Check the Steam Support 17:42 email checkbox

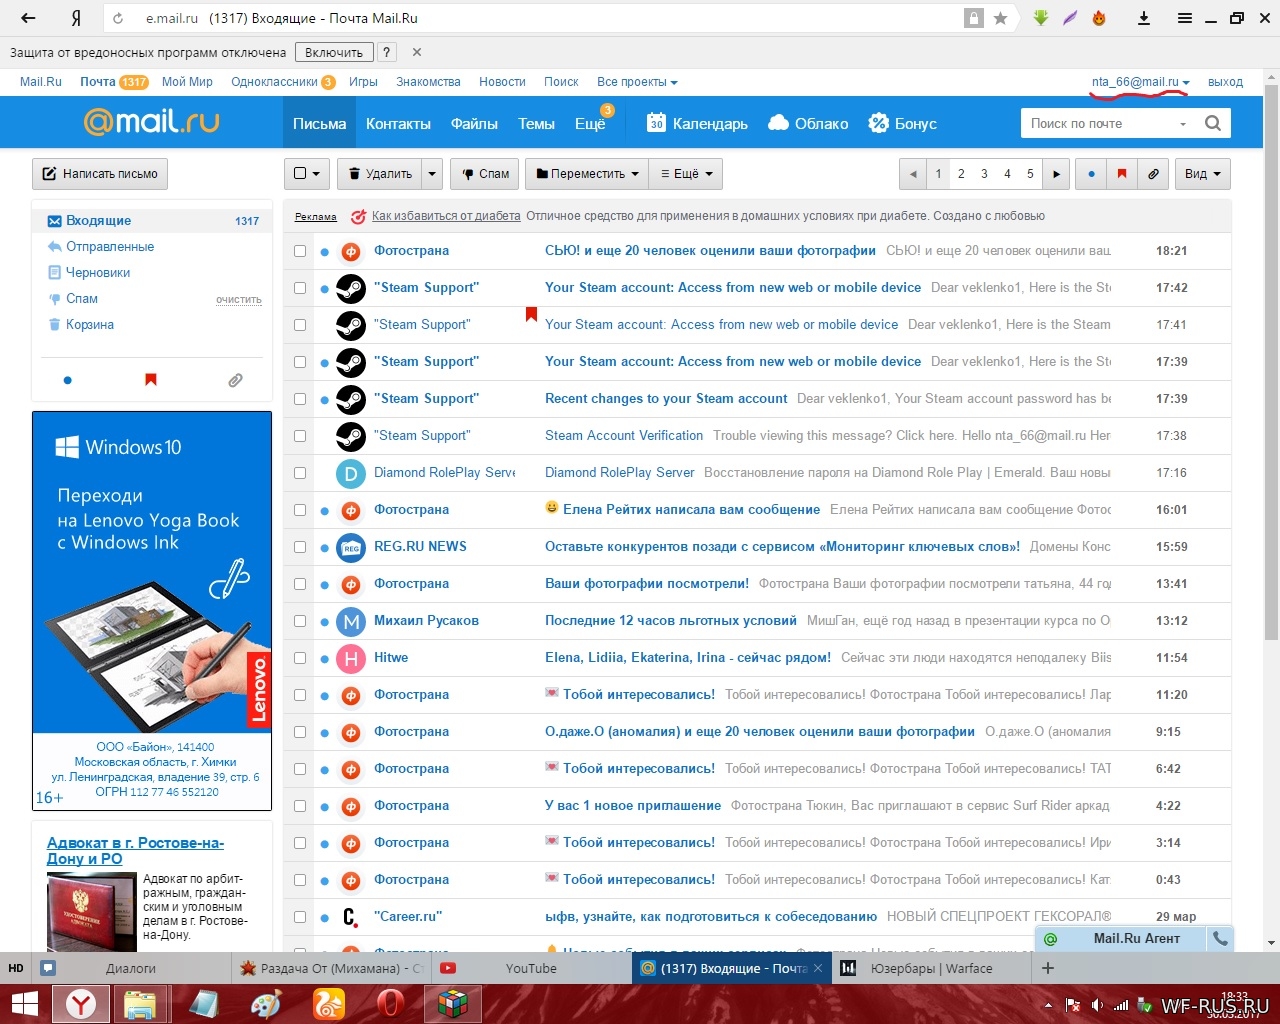300,288
